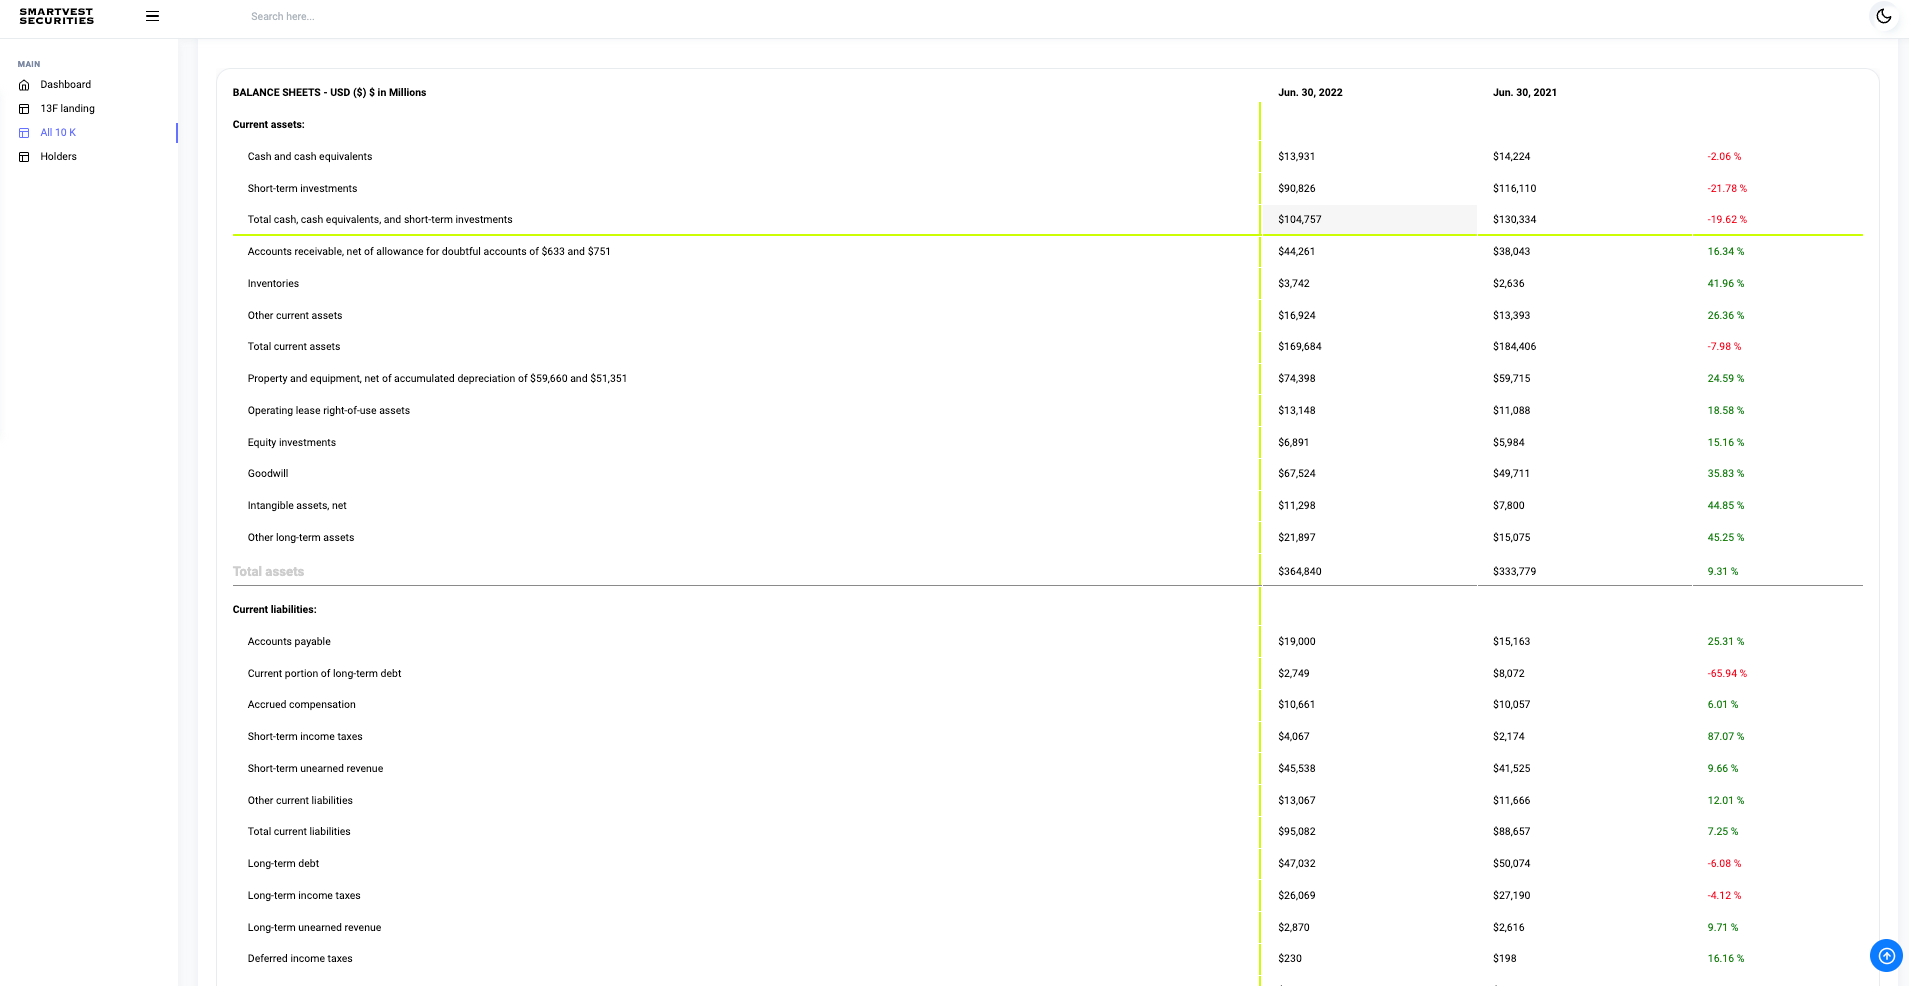This screenshot has width=1909, height=986.
Task: Select Short-term unearned revenue label
Action: (316, 769)
